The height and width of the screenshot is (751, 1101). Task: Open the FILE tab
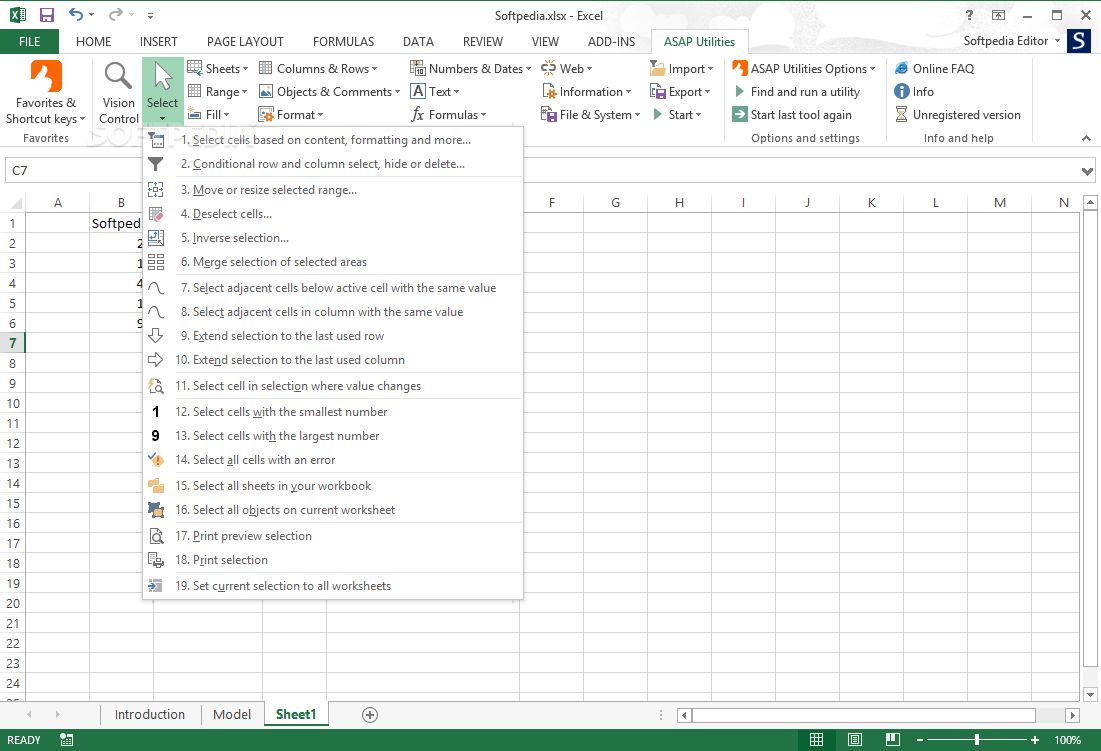point(29,41)
